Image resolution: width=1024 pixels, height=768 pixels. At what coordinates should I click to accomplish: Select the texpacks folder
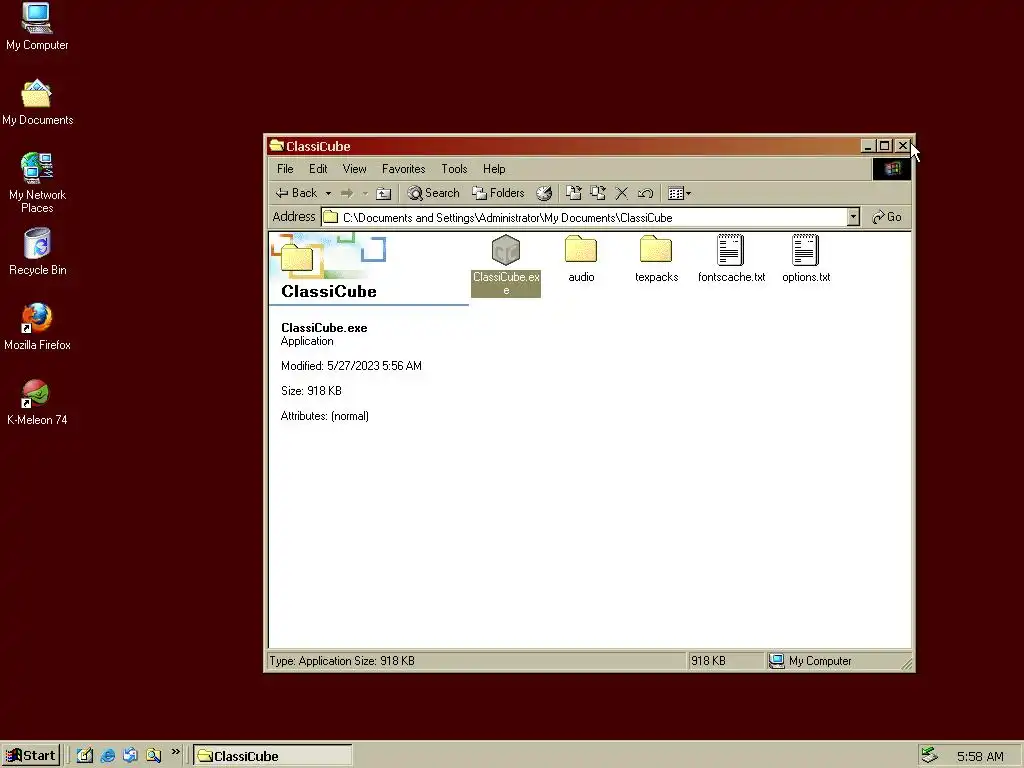pos(656,259)
